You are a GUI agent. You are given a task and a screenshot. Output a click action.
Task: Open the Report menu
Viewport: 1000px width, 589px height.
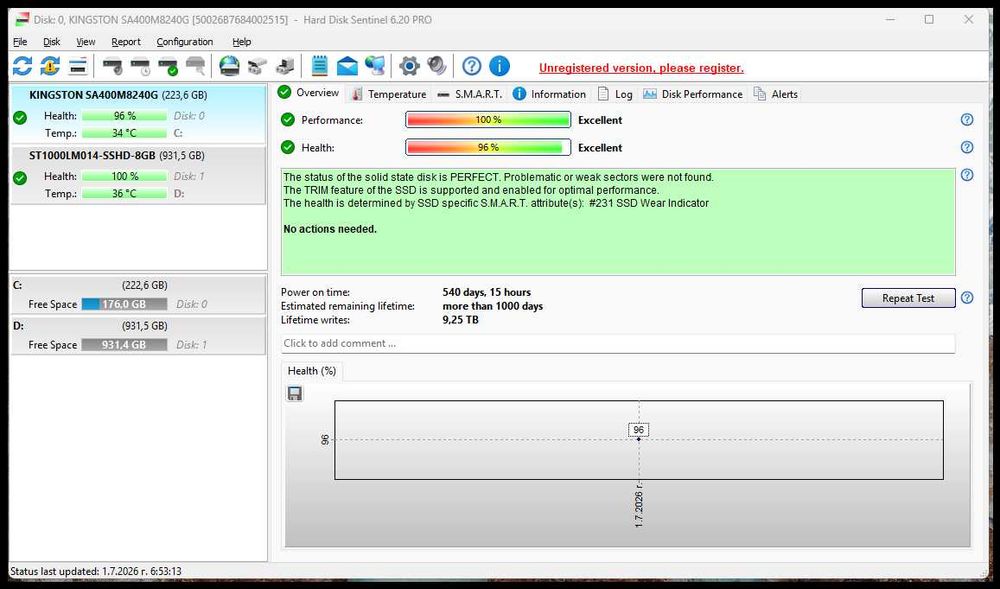point(126,41)
